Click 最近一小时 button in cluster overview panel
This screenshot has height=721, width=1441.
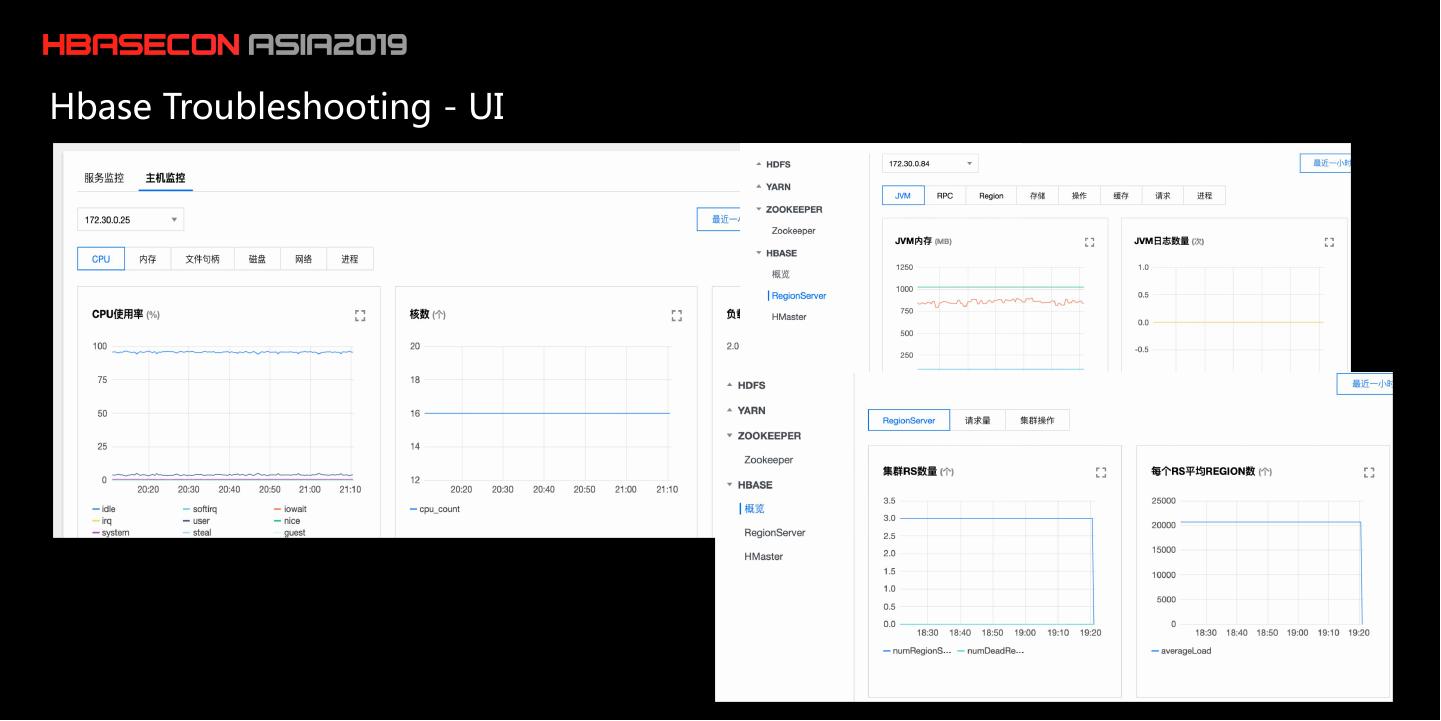pos(1365,384)
